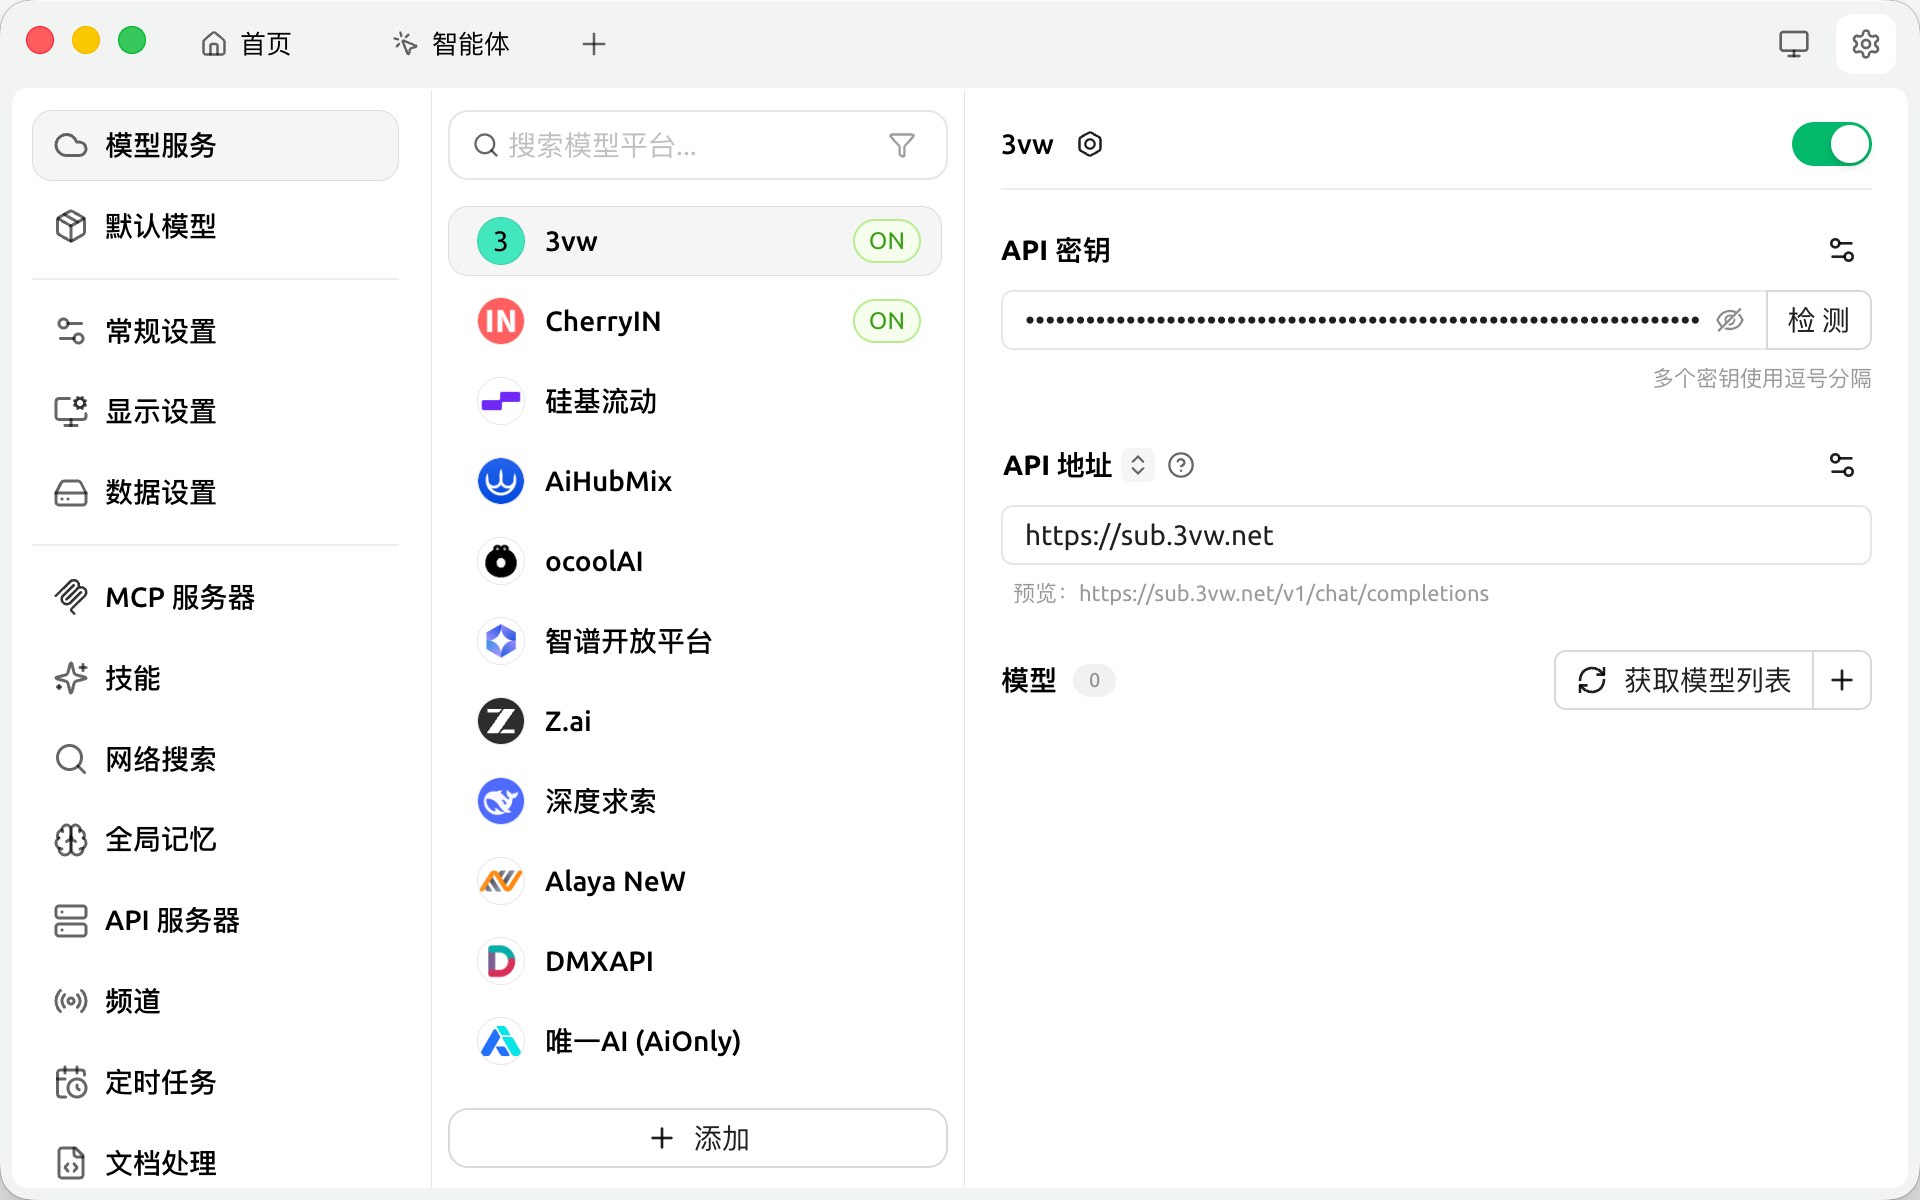The height and width of the screenshot is (1200, 1920).
Task: Open API 服务器 settings
Action: coord(215,920)
